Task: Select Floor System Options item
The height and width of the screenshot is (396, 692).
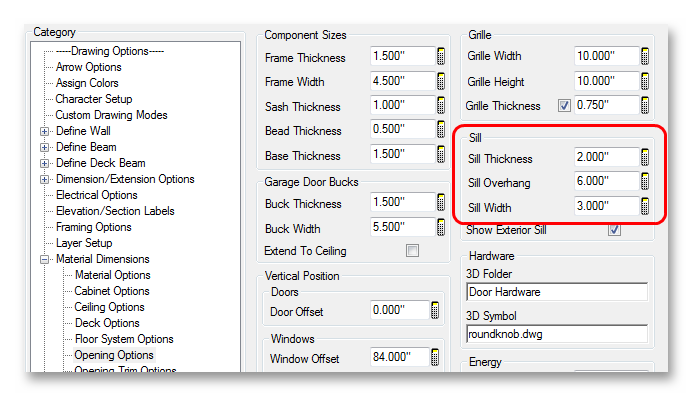Action: (x=124, y=339)
